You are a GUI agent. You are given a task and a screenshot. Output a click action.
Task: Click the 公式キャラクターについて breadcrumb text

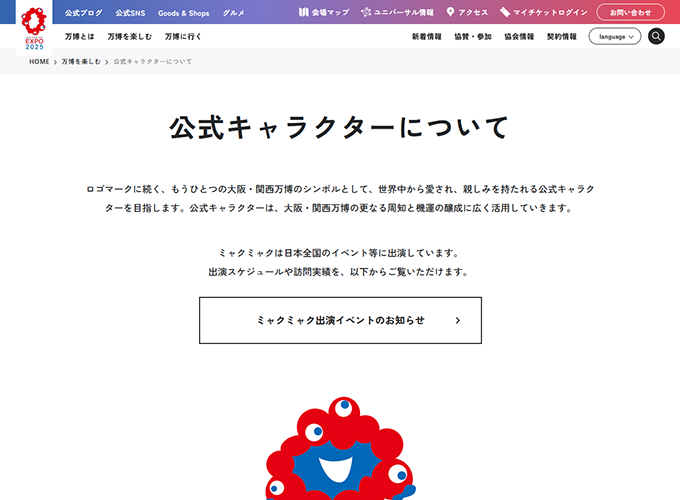click(x=152, y=62)
